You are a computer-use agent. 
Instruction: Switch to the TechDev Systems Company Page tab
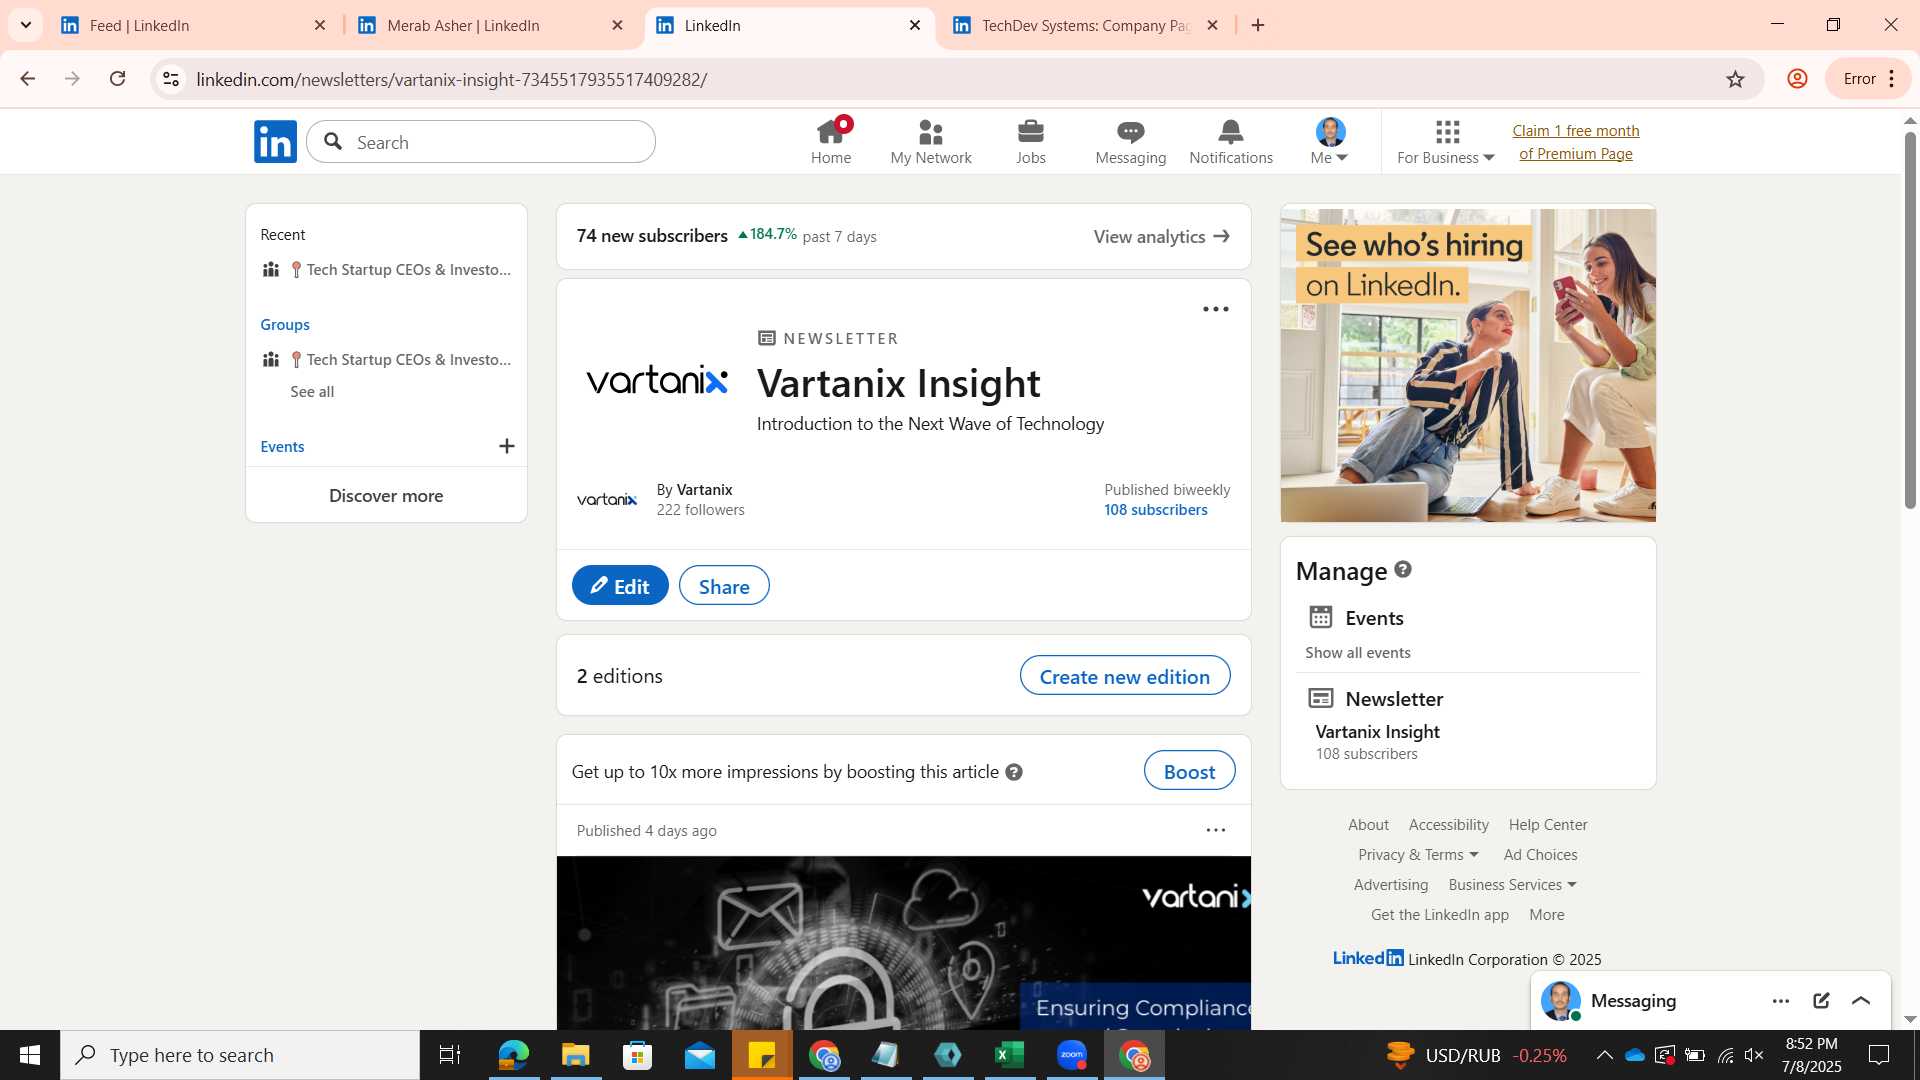coord(1085,25)
